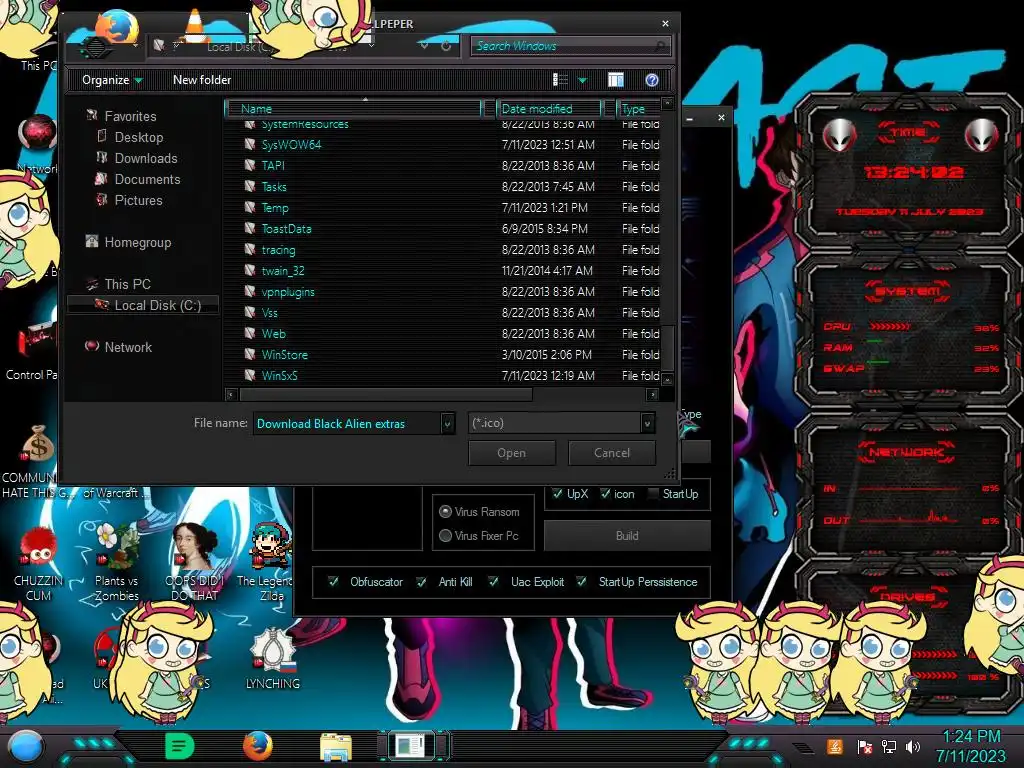Image resolution: width=1024 pixels, height=768 pixels.
Task: Click the Pictures icon under Favorites
Action: [x=101, y=199]
